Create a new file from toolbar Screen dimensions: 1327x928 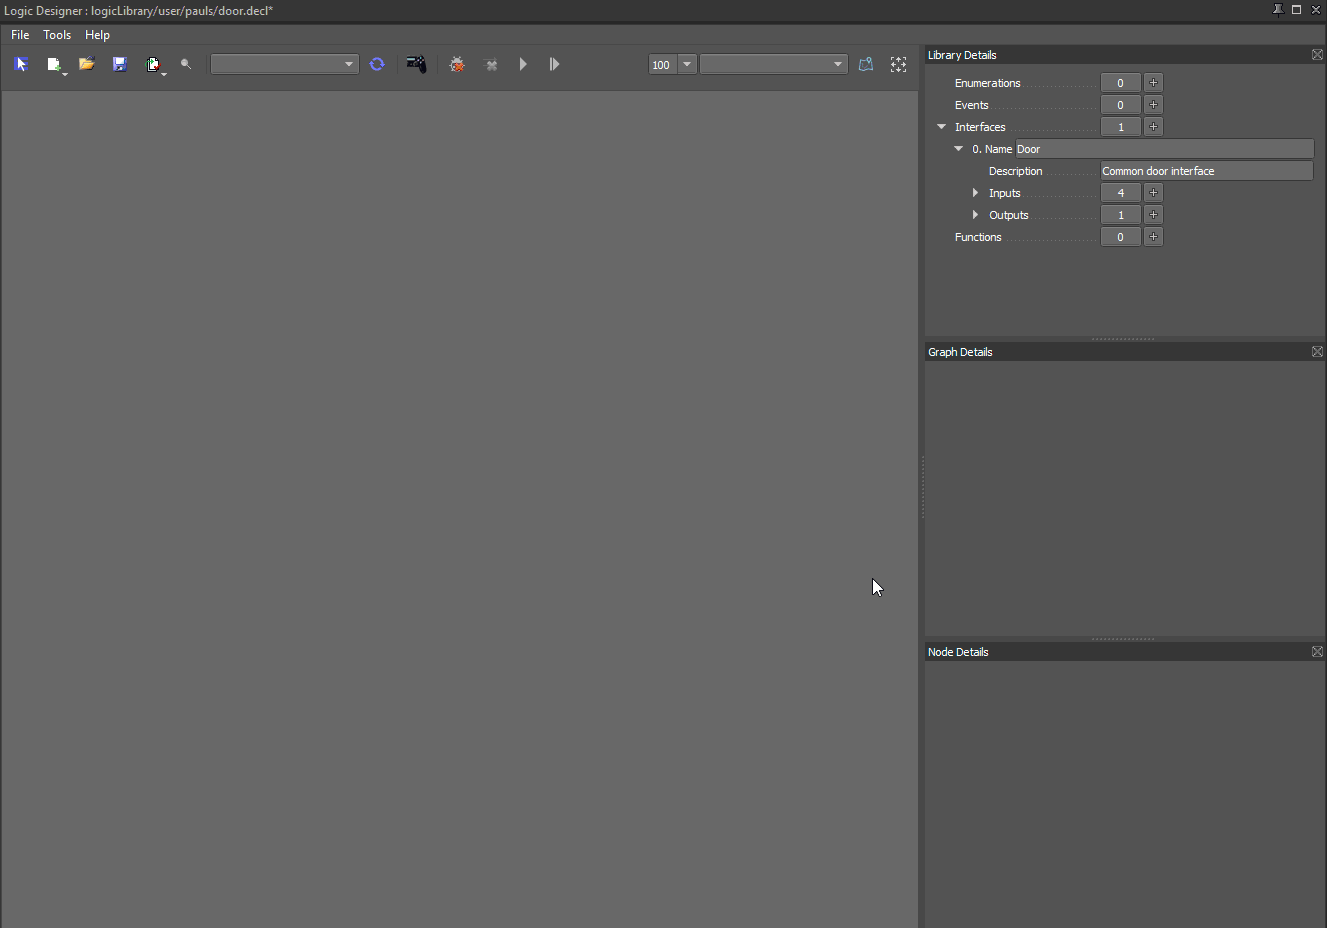pos(54,64)
